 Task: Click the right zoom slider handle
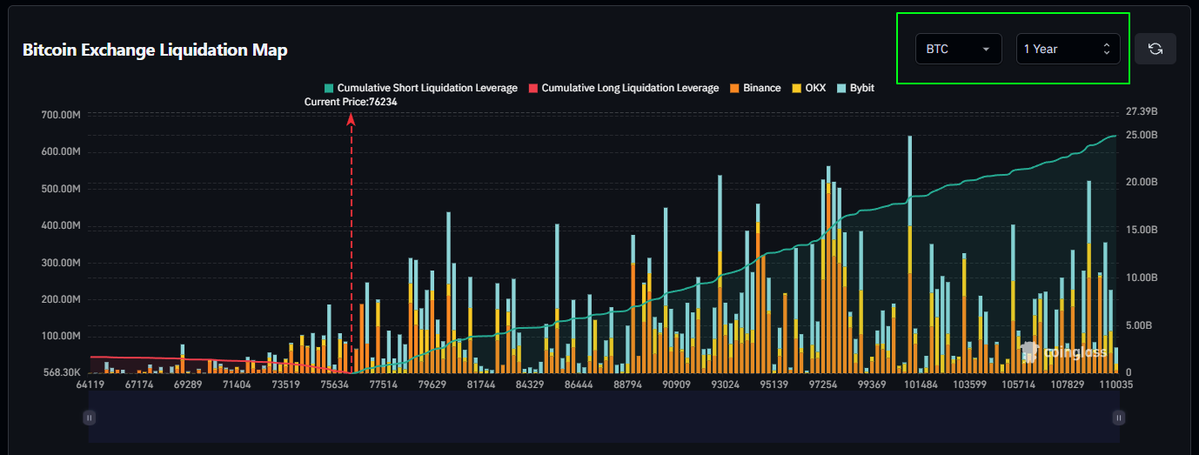click(x=1119, y=418)
